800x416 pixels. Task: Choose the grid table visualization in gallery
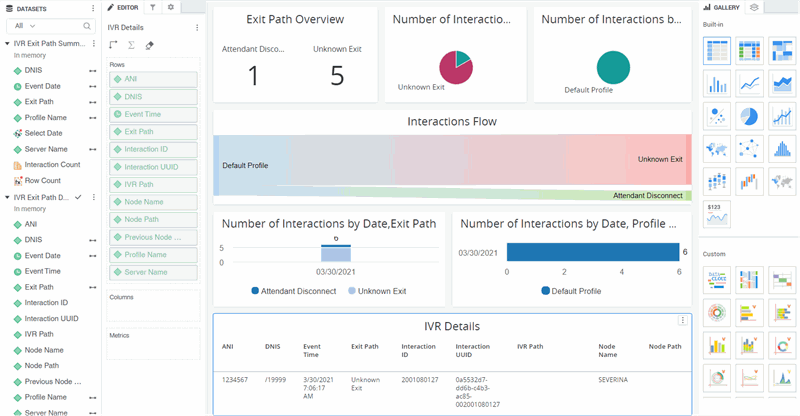pos(716,50)
